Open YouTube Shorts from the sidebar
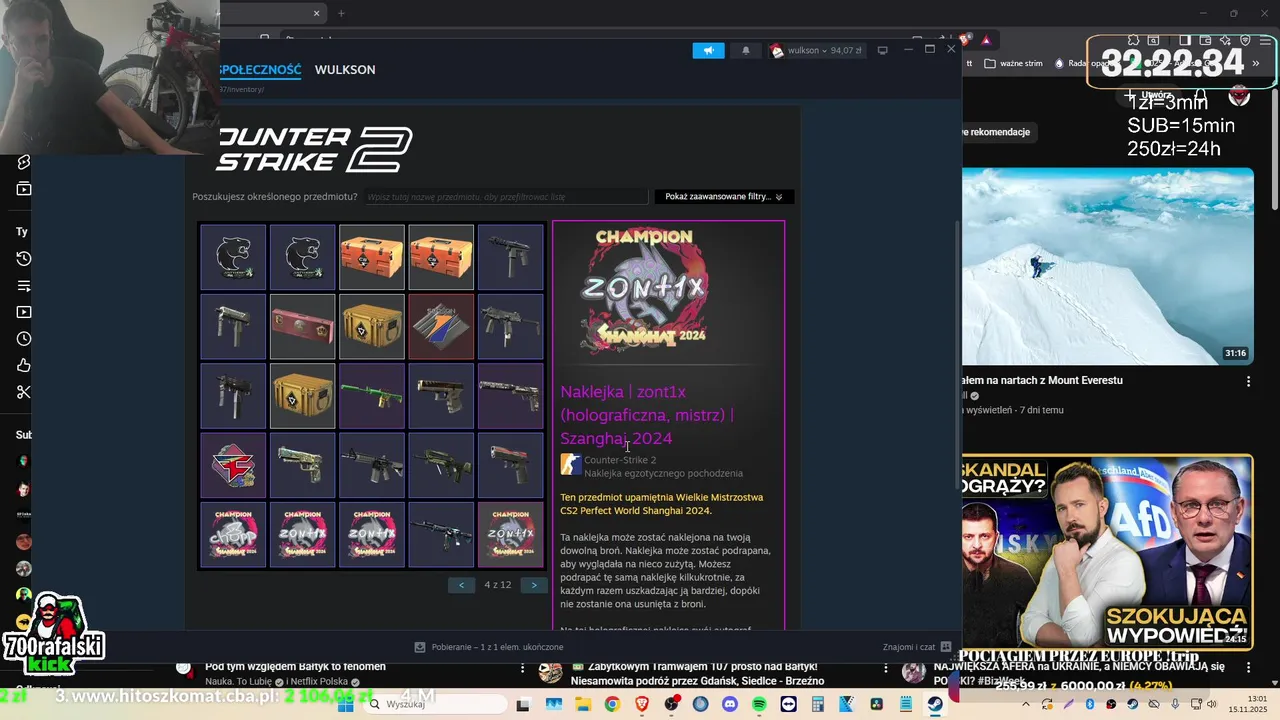1280x720 pixels. [23, 162]
